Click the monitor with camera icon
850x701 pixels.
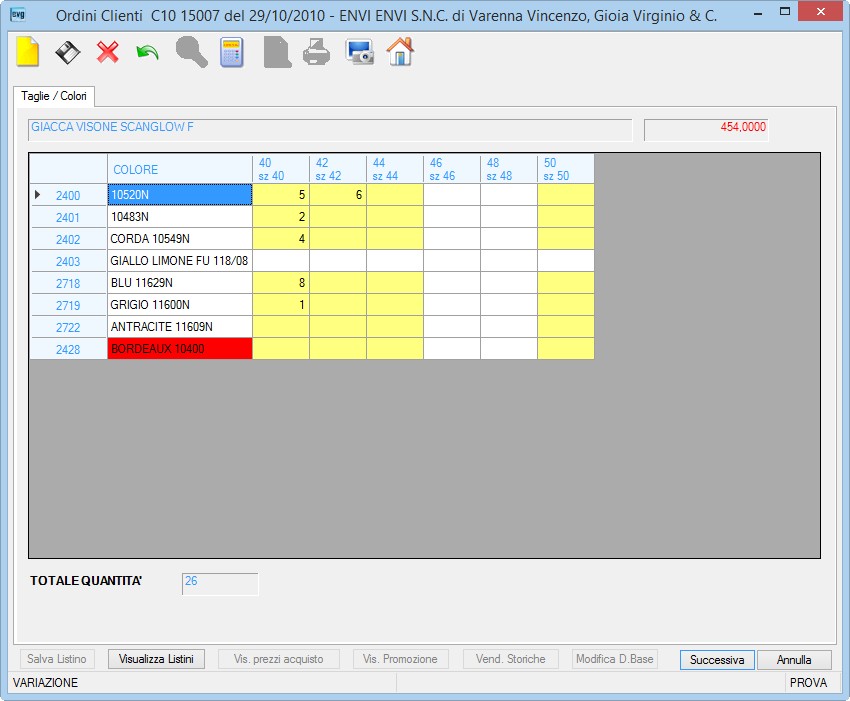359,53
